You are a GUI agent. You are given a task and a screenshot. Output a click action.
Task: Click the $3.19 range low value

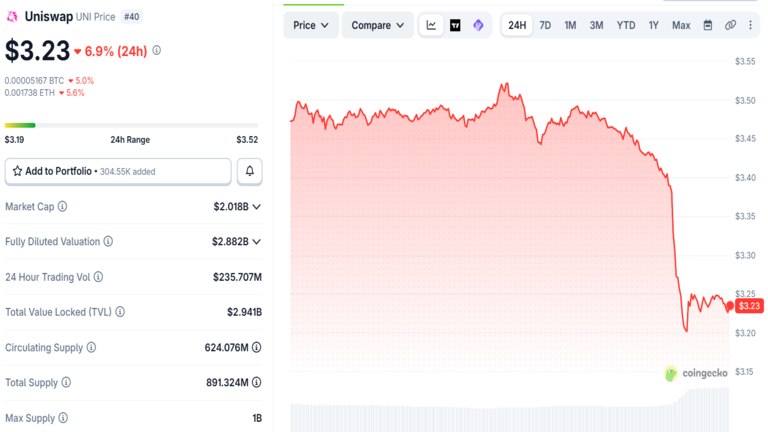[x=14, y=140]
